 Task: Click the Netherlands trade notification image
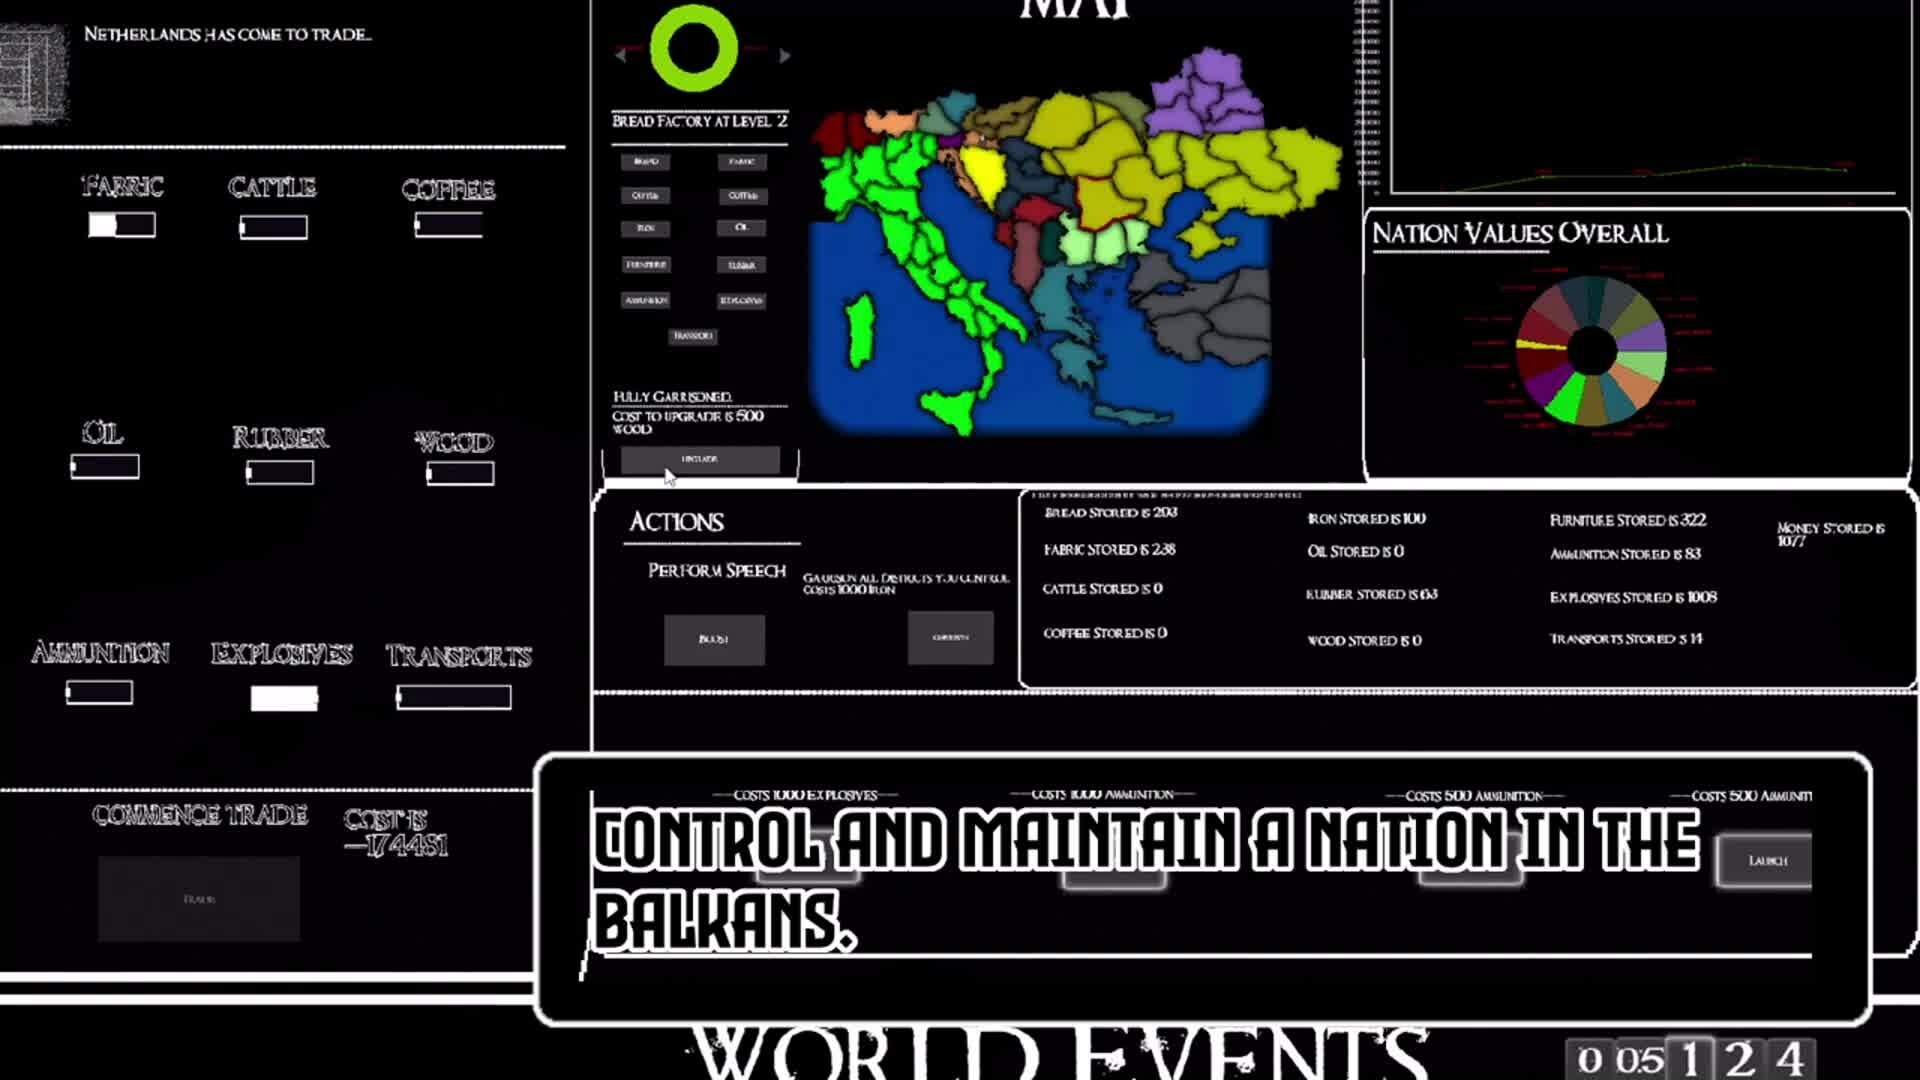pos(33,75)
